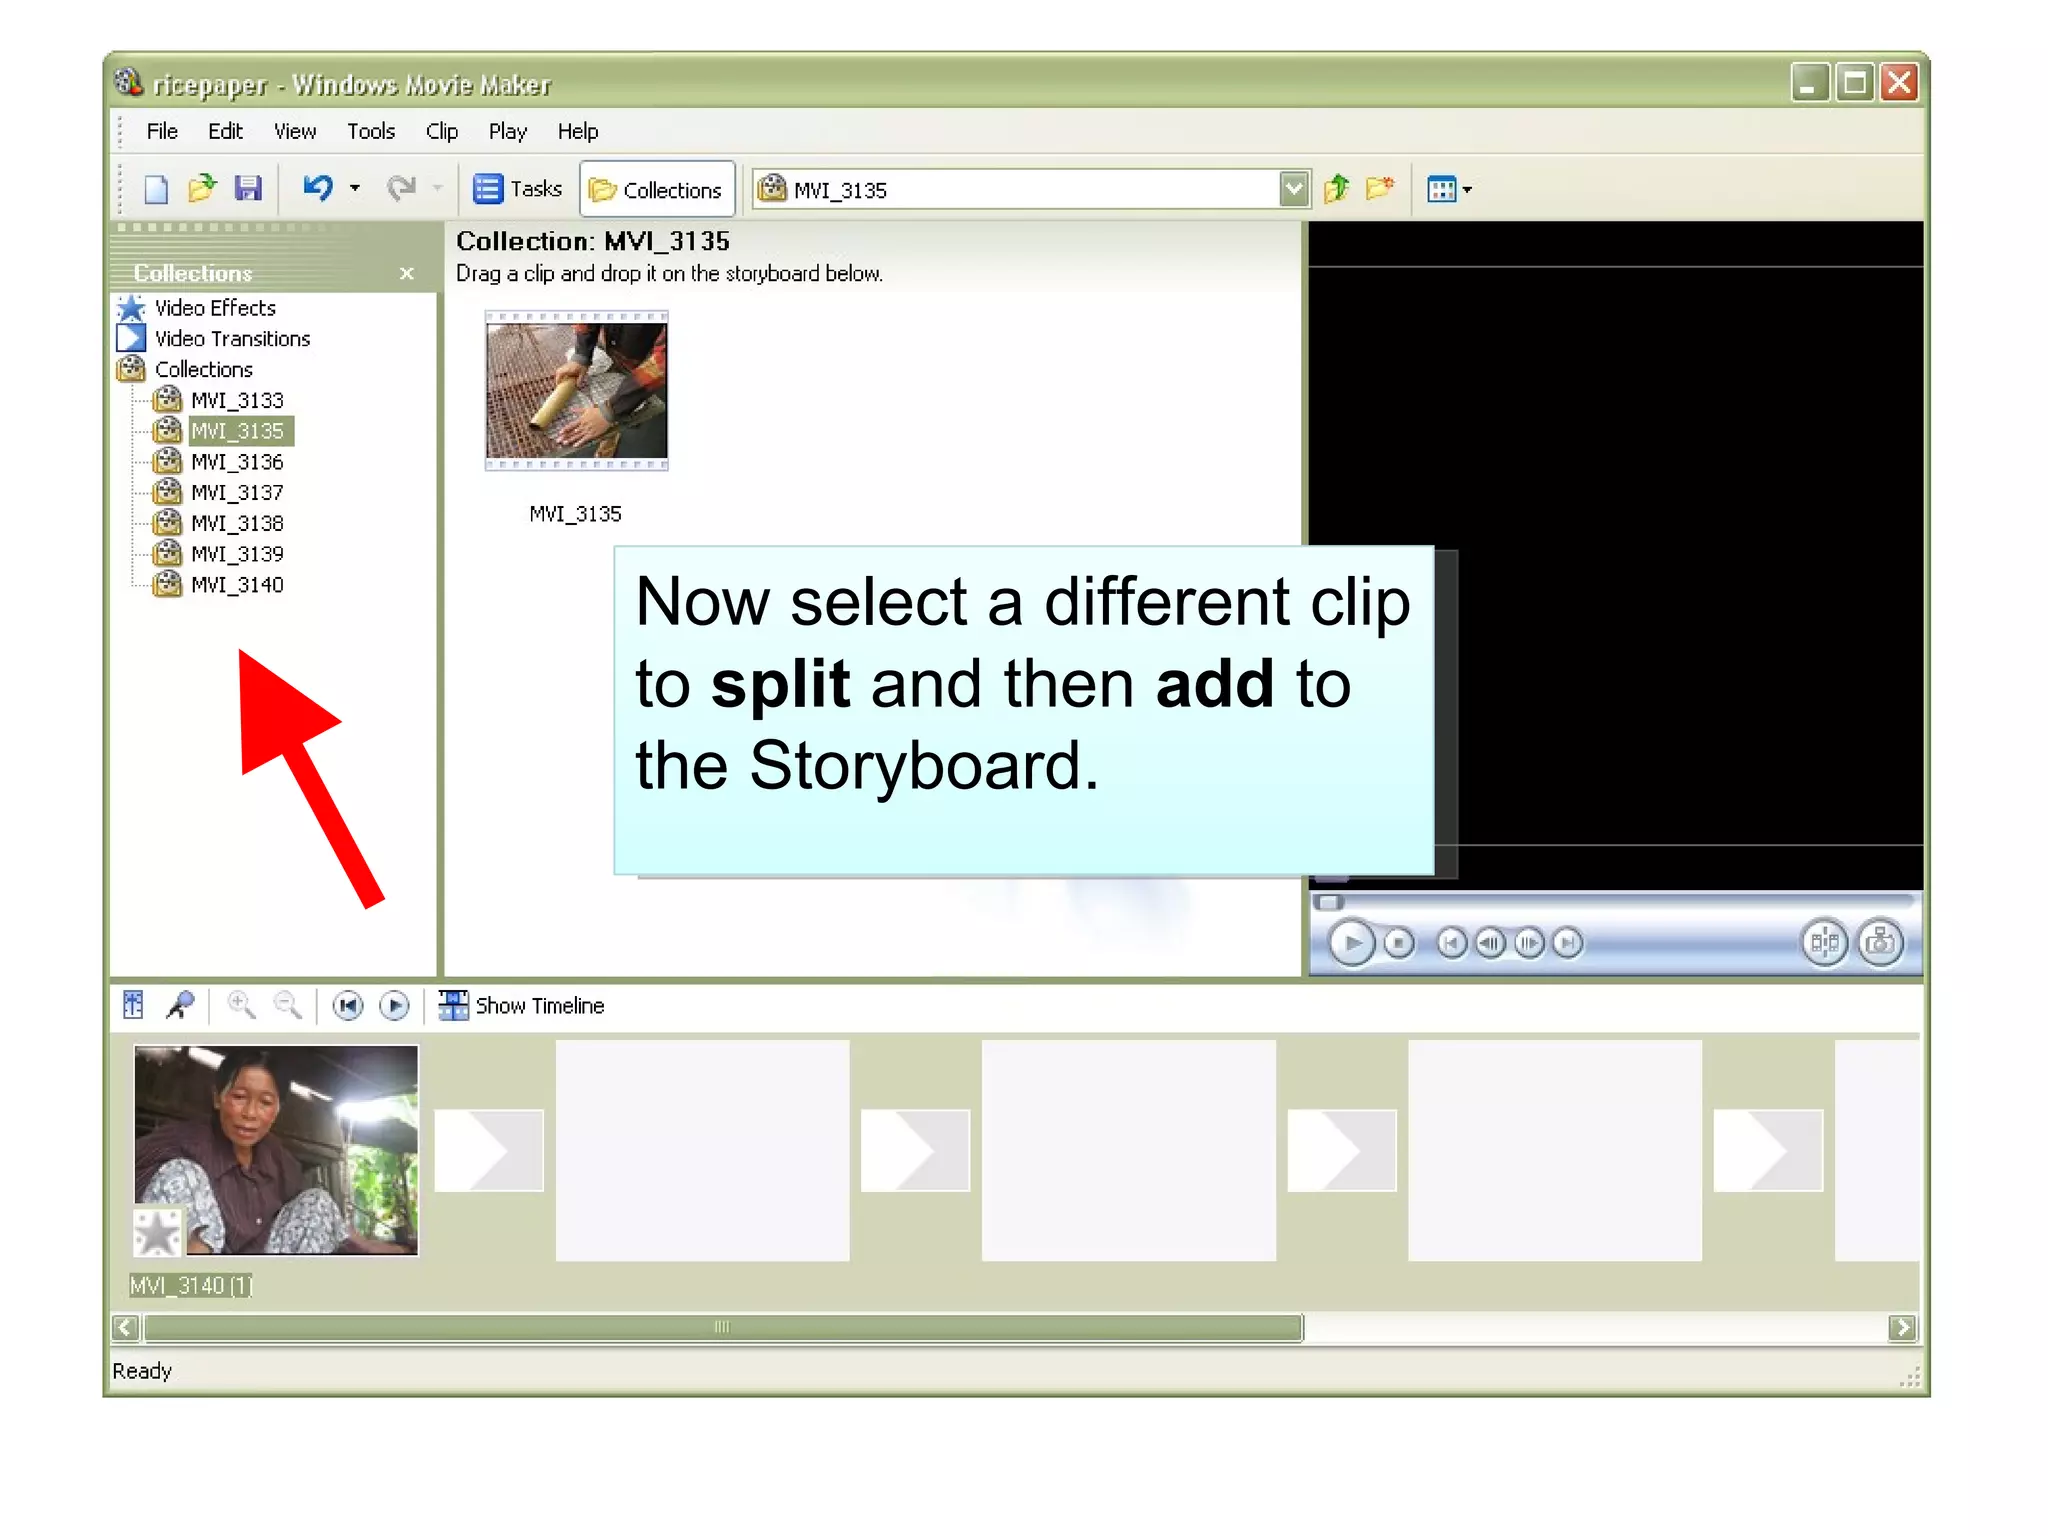2048x1536 pixels.
Task: Go up one collection level
Action: pyautogui.click(x=1337, y=189)
